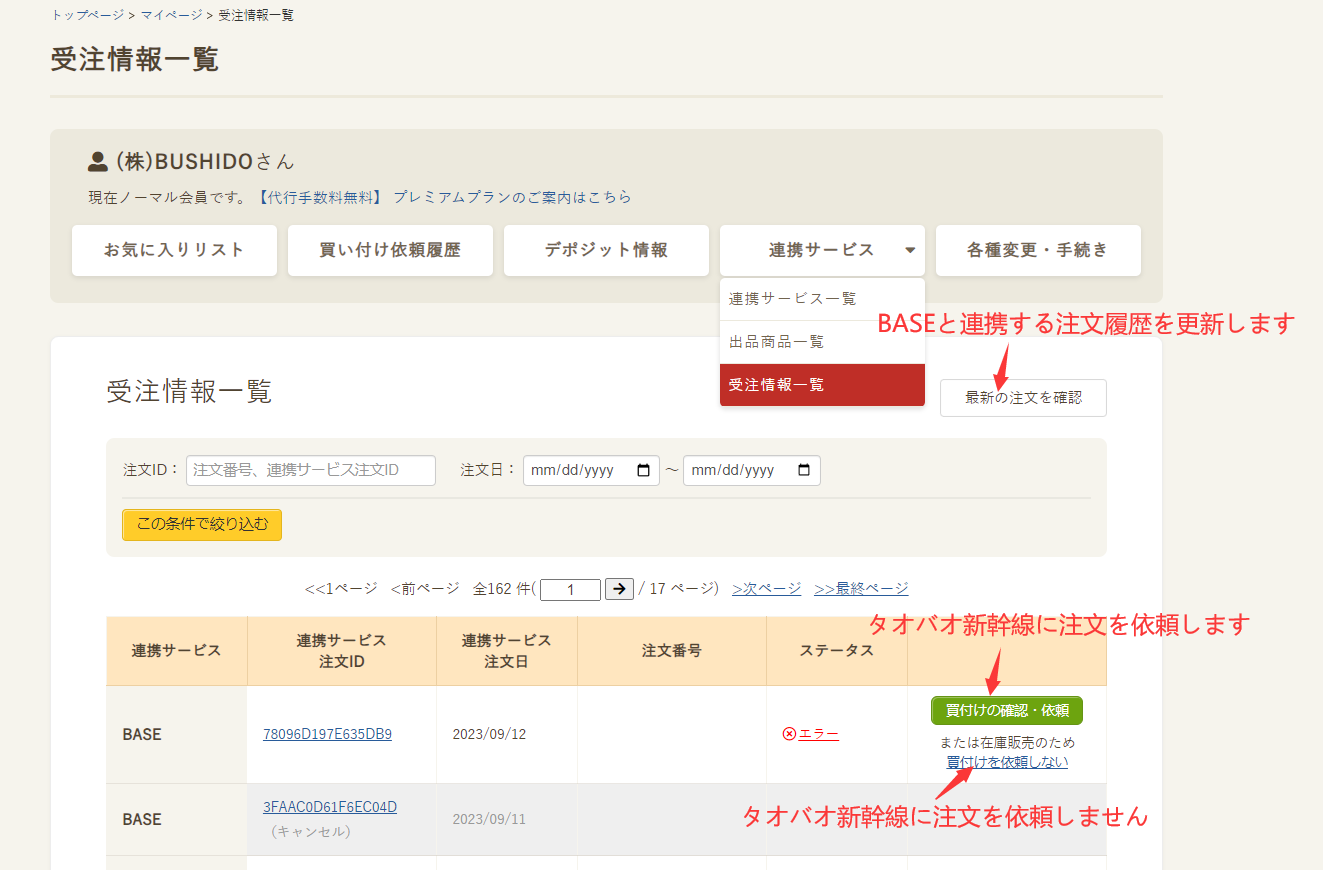Open デポジット情報
Image resolution: width=1323 pixels, height=870 pixels.
pos(606,251)
